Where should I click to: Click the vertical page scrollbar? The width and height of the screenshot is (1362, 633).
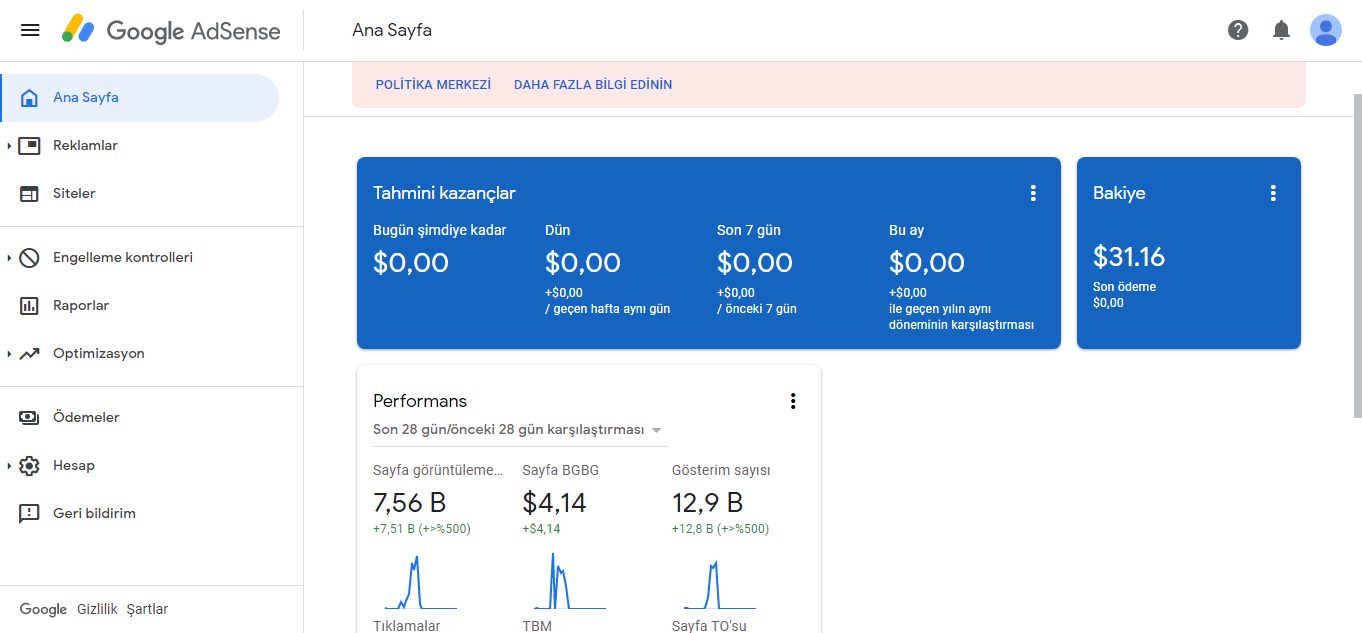click(x=1357, y=255)
